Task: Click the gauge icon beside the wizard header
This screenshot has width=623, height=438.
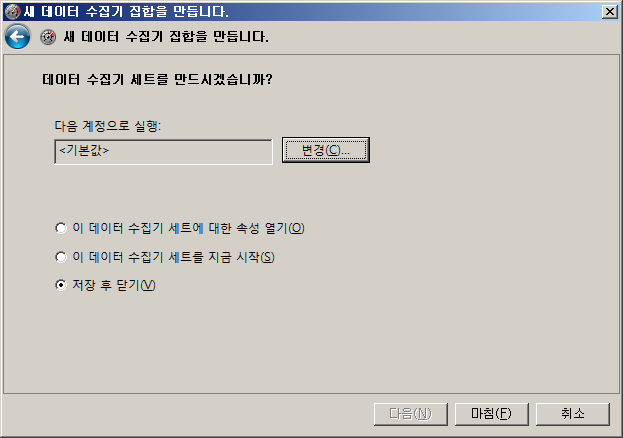Action: tap(48, 37)
